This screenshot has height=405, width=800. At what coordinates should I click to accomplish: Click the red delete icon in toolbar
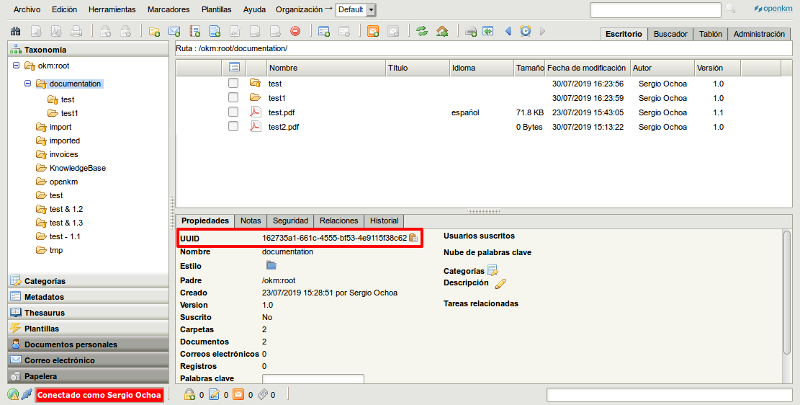point(294,32)
